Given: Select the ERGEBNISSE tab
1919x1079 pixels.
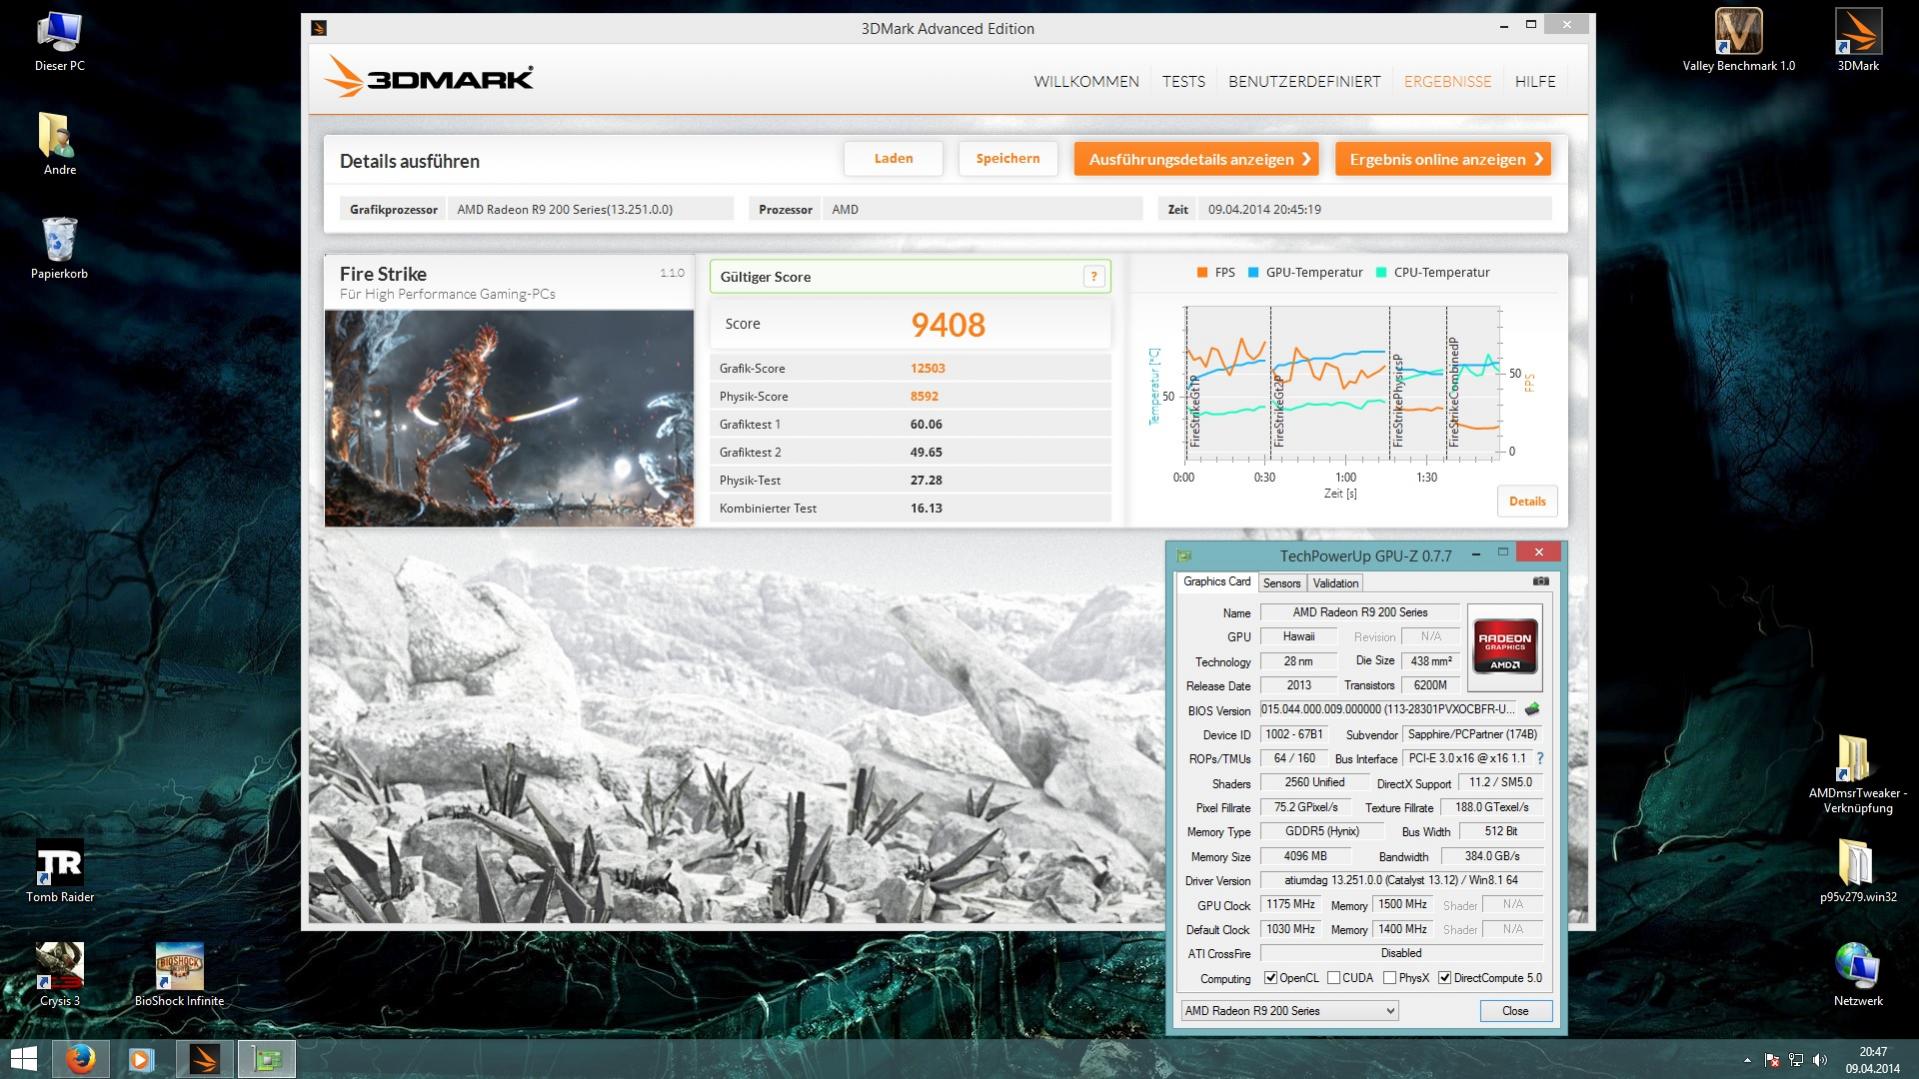Looking at the screenshot, I should pyautogui.click(x=1447, y=82).
